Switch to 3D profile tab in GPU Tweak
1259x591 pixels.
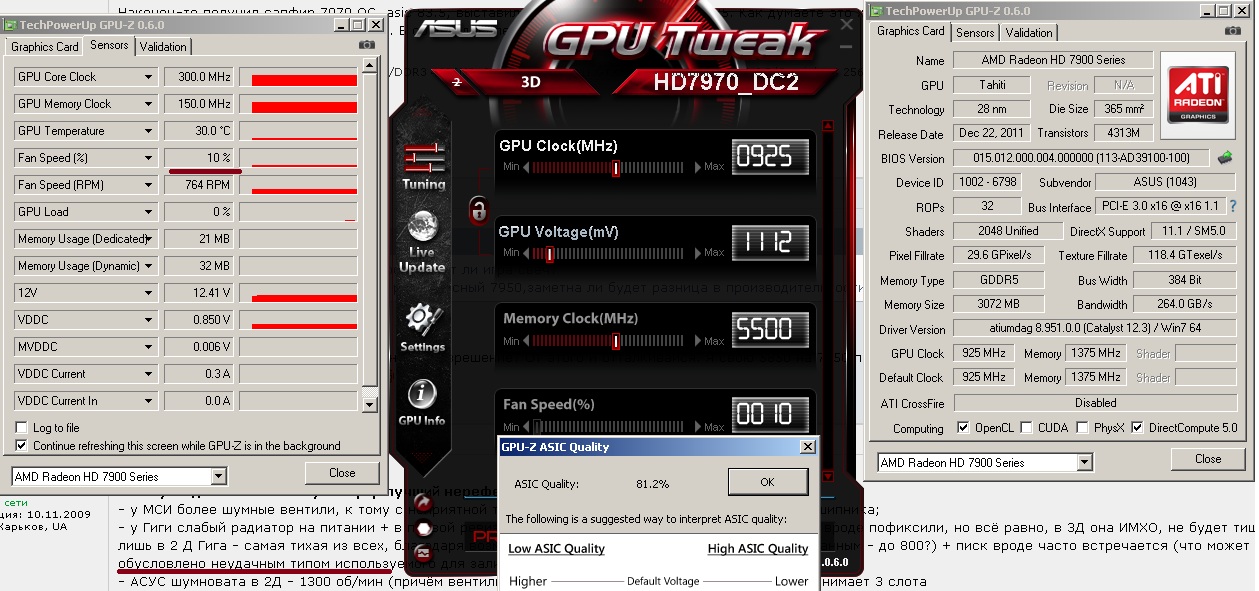[x=530, y=82]
